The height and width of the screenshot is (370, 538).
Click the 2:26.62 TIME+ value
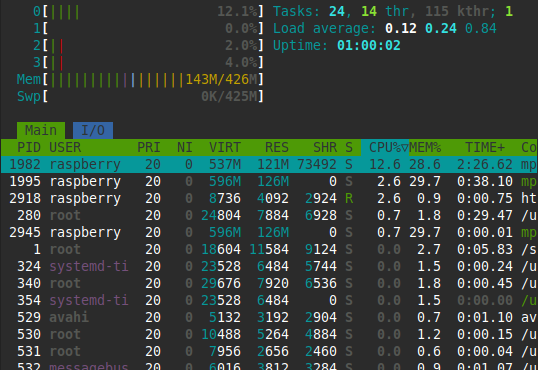485,164
